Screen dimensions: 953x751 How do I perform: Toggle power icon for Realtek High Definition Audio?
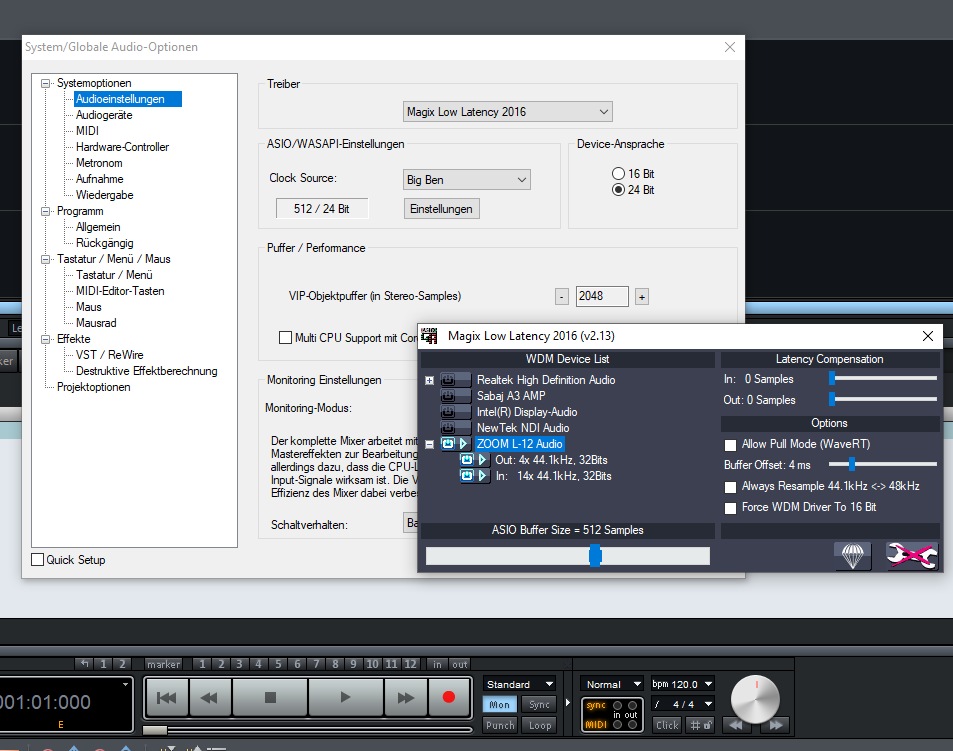(x=448, y=380)
